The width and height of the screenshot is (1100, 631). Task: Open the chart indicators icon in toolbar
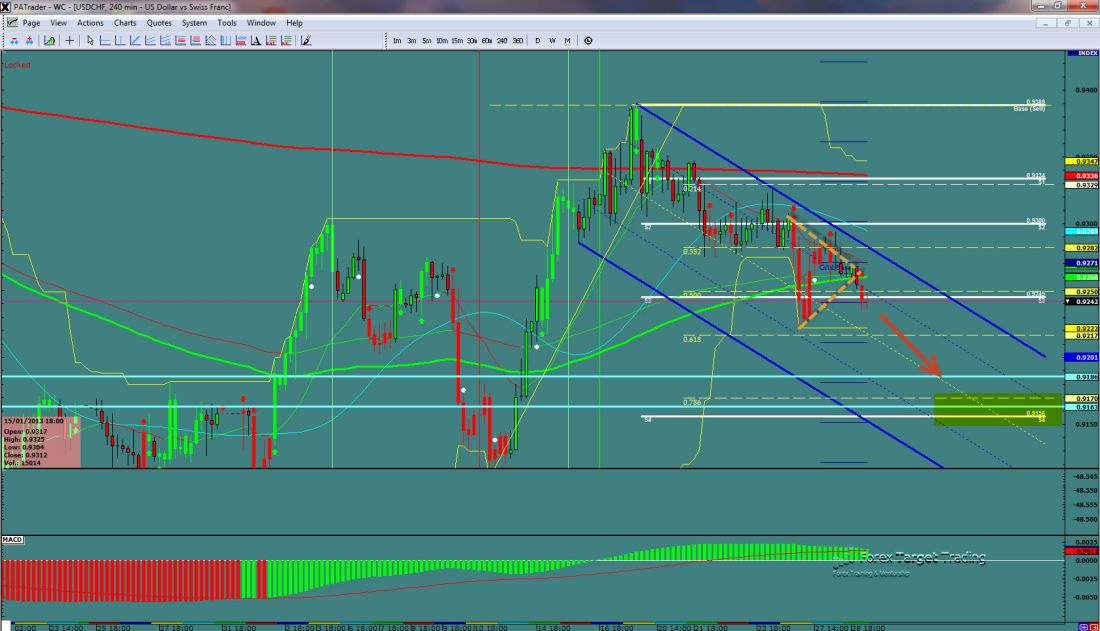click(x=47, y=41)
